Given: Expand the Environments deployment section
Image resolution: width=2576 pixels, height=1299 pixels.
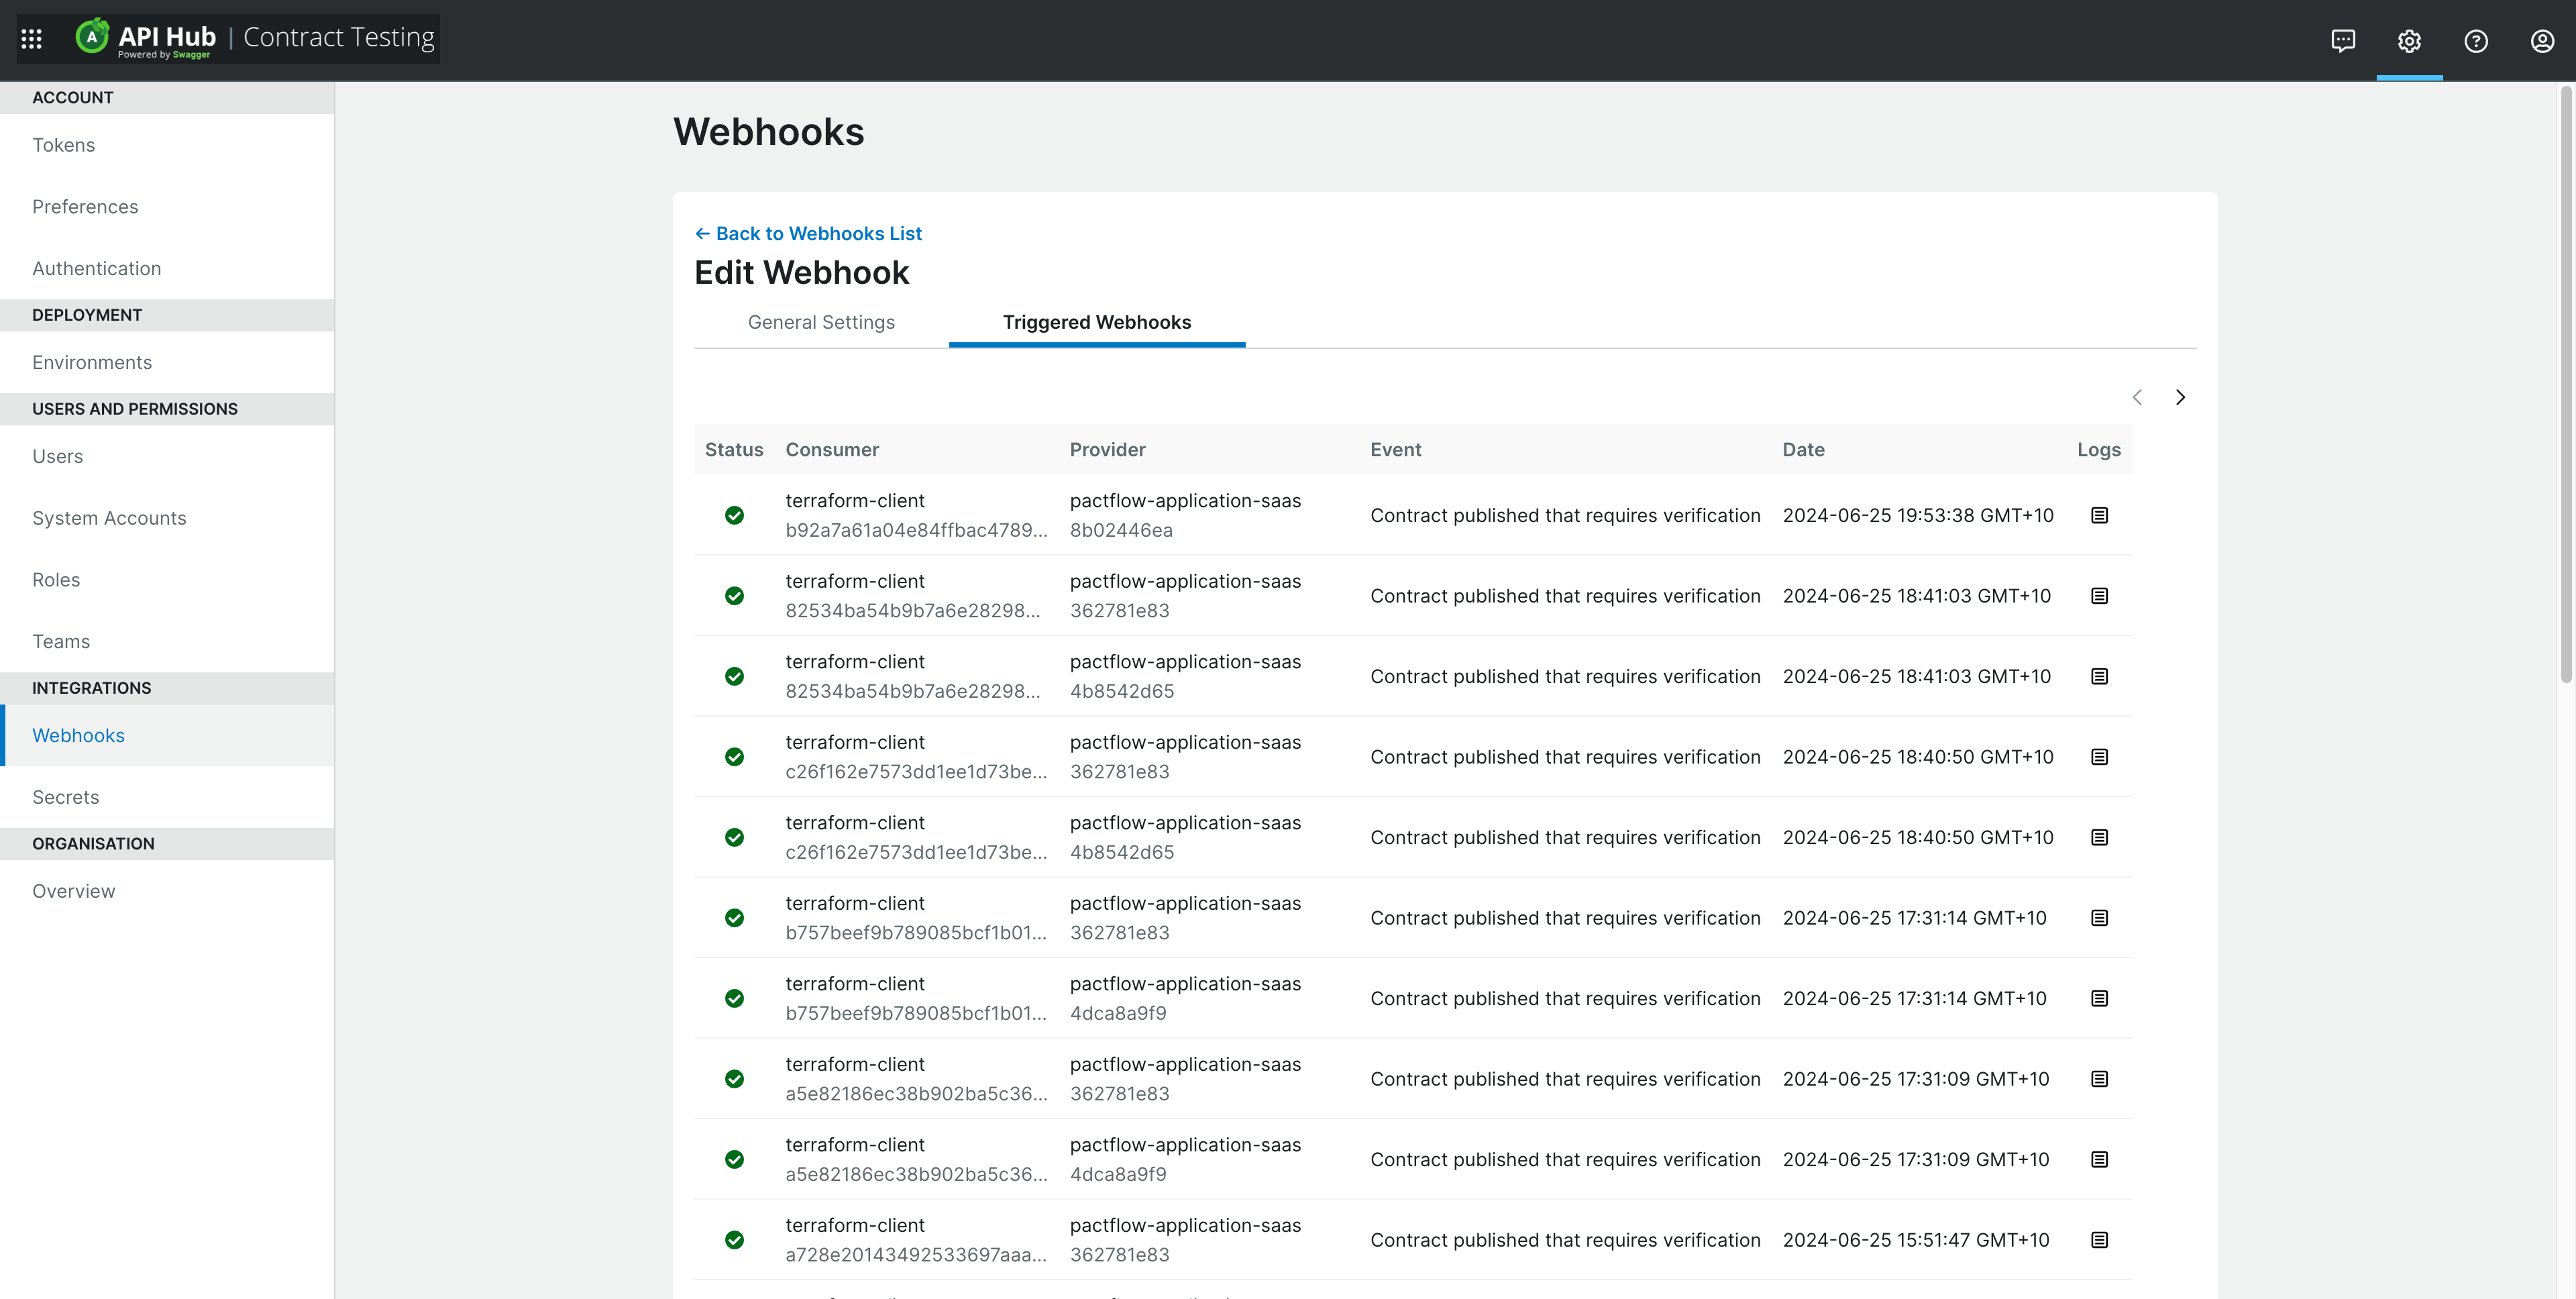Looking at the screenshot, I should tap(91, 361).
